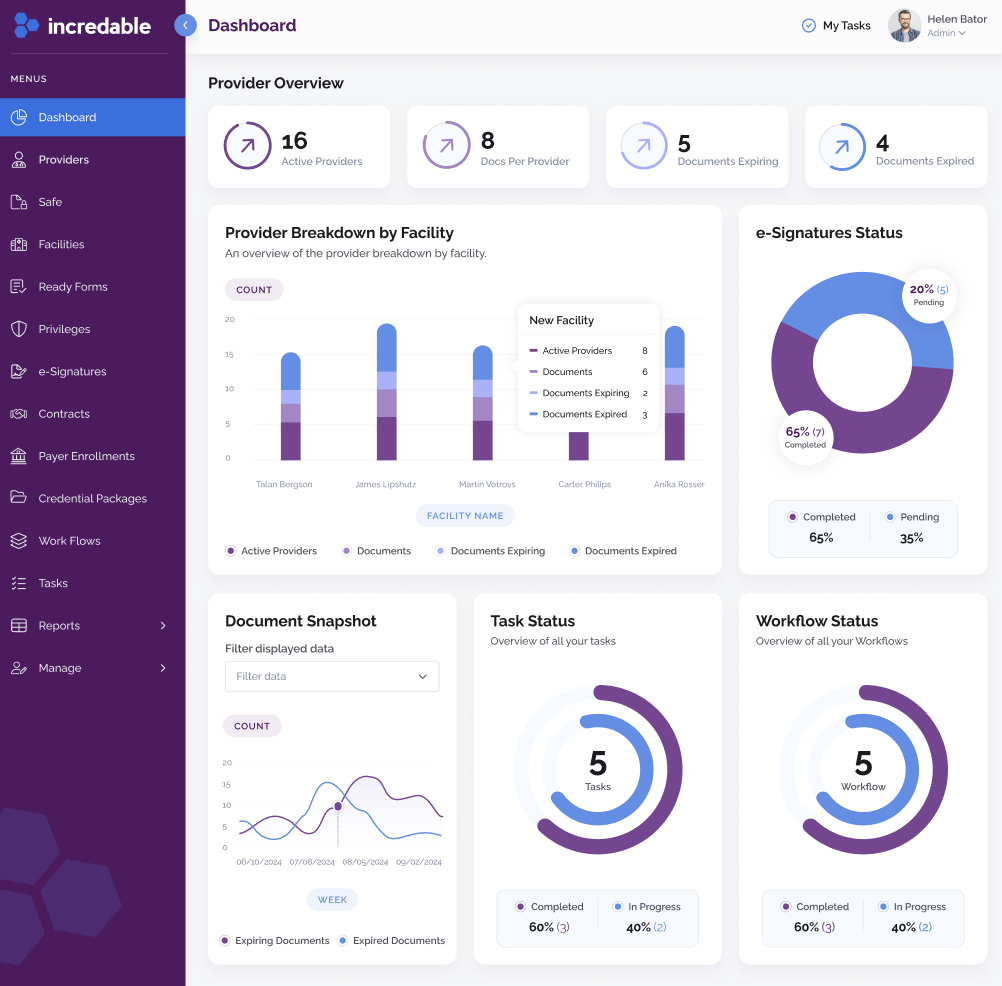This screenshot has height=986, width=1002.
Task: Toggle the Active Providers legend item
Action: pyautogui.click(x=271, y=550)
